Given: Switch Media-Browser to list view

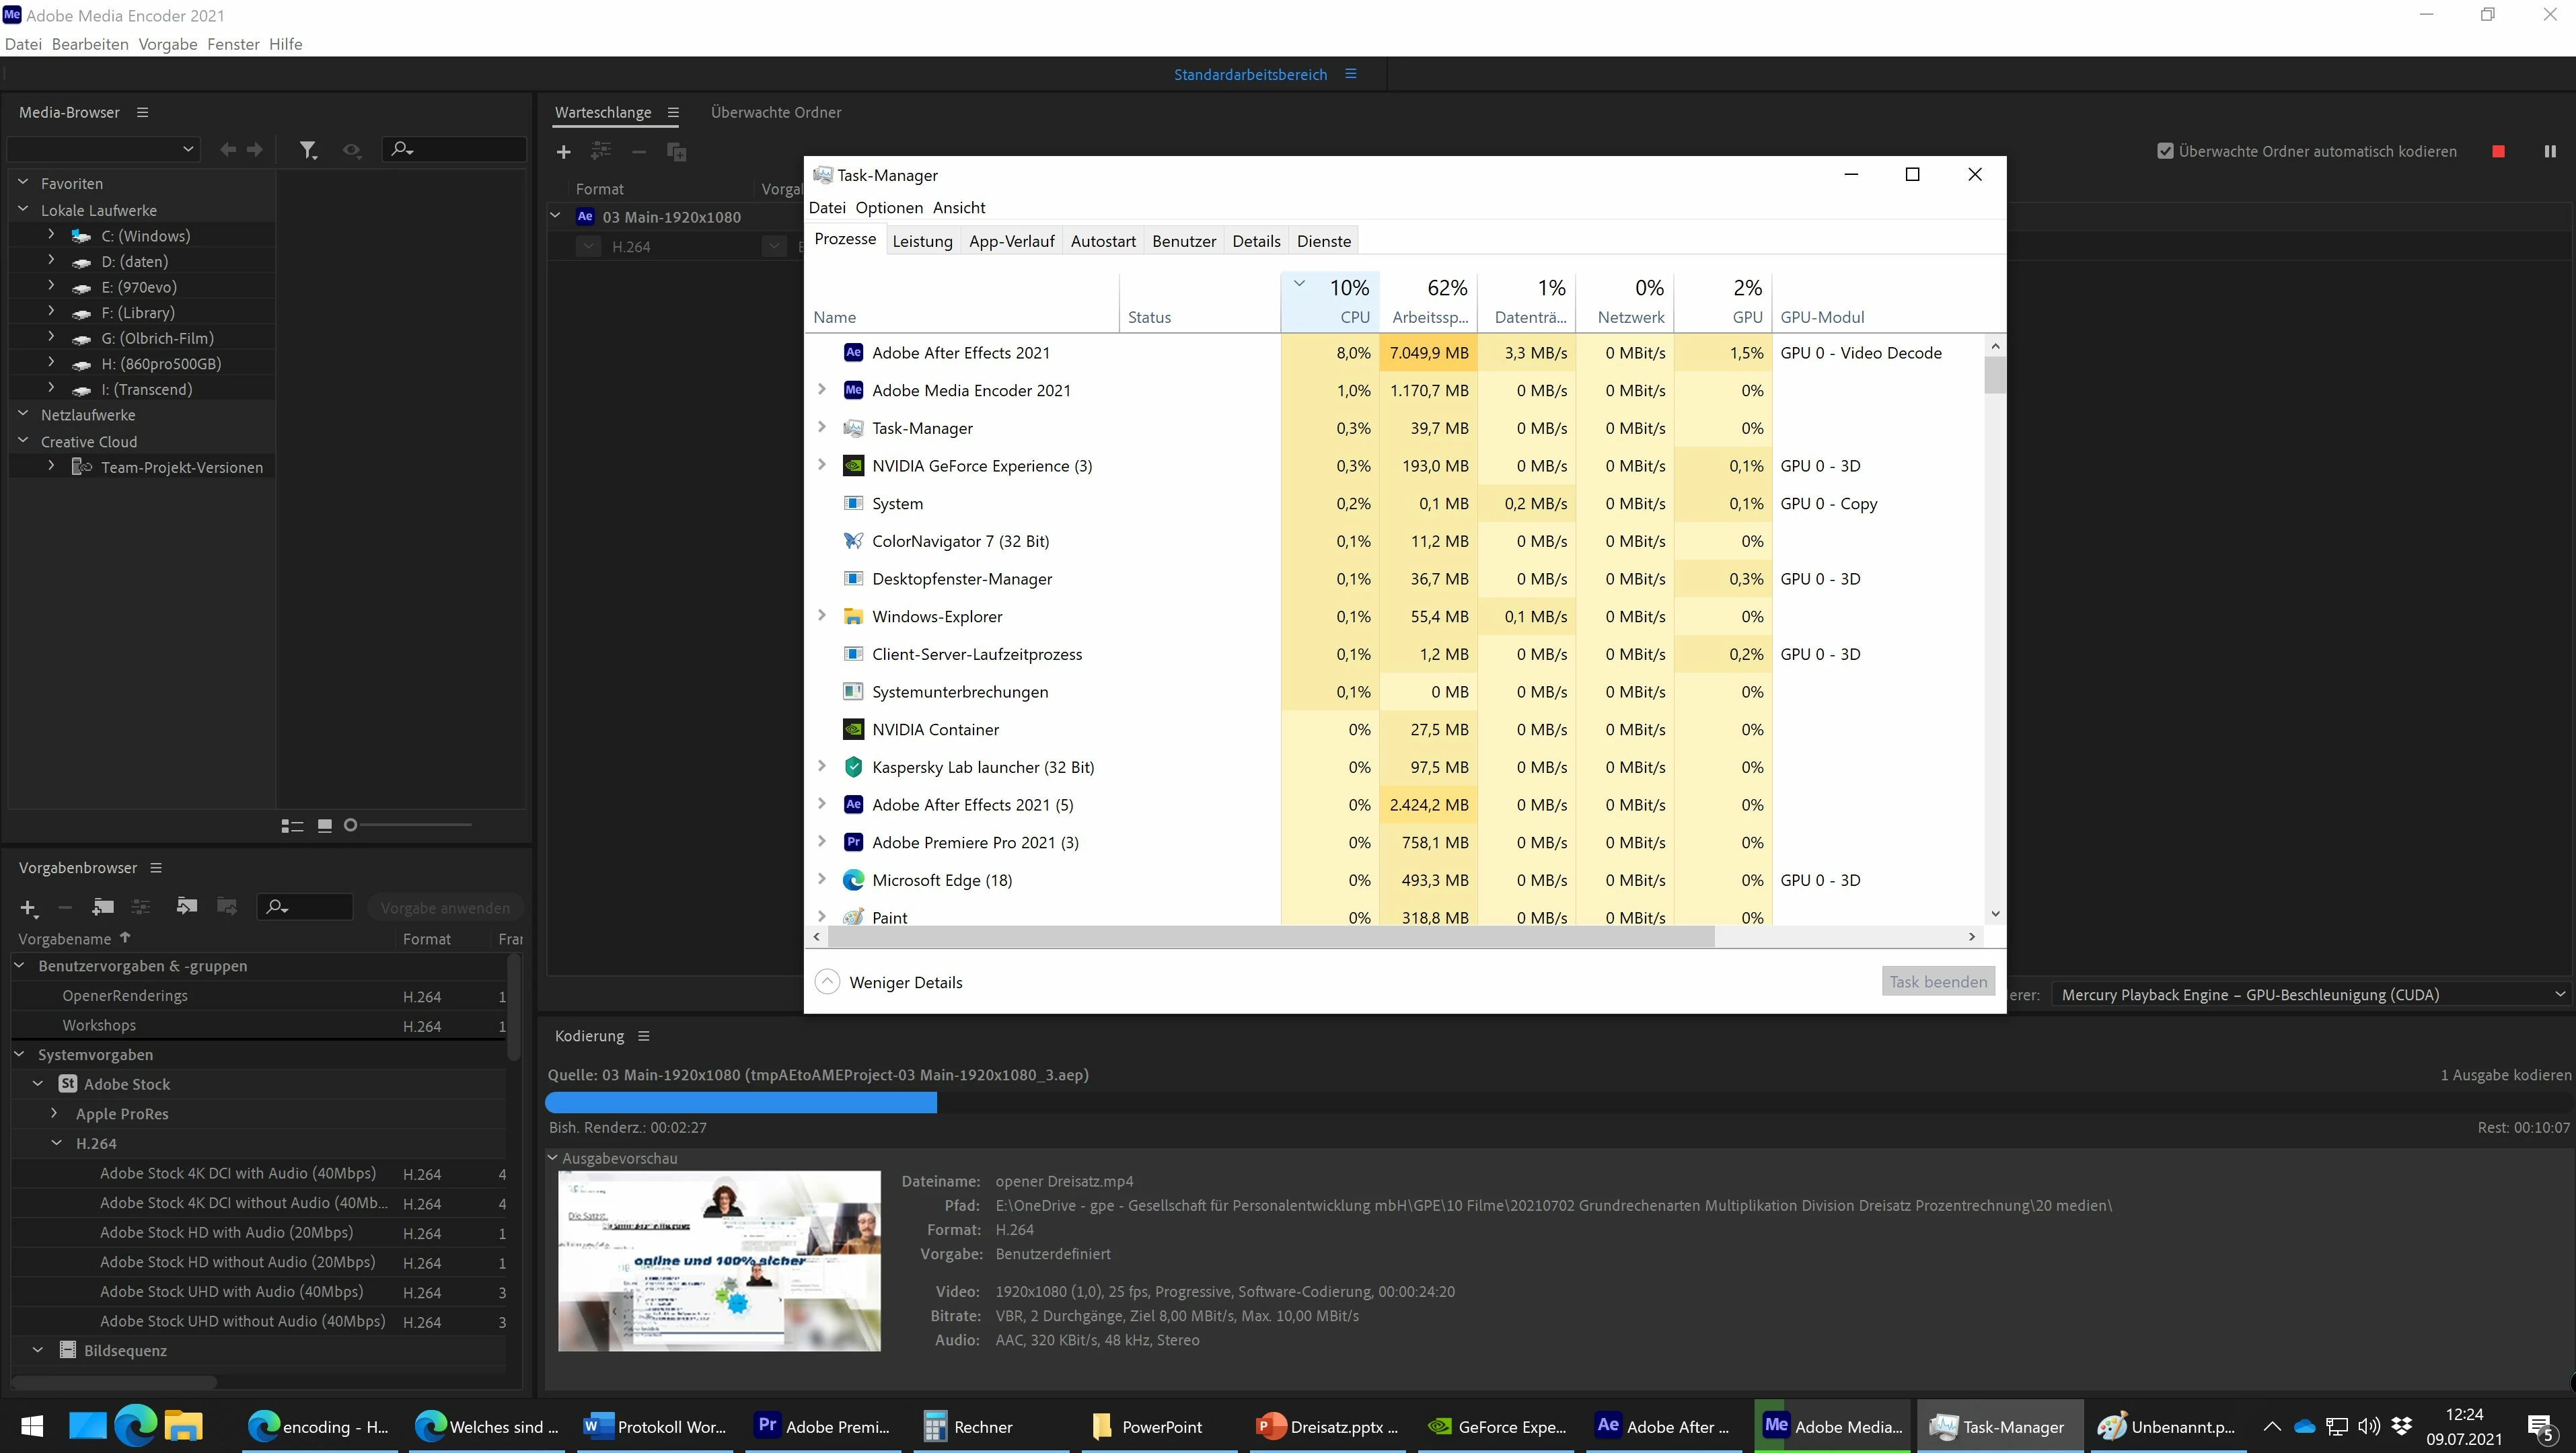Looking at the screenshot, I should [292, 826].
